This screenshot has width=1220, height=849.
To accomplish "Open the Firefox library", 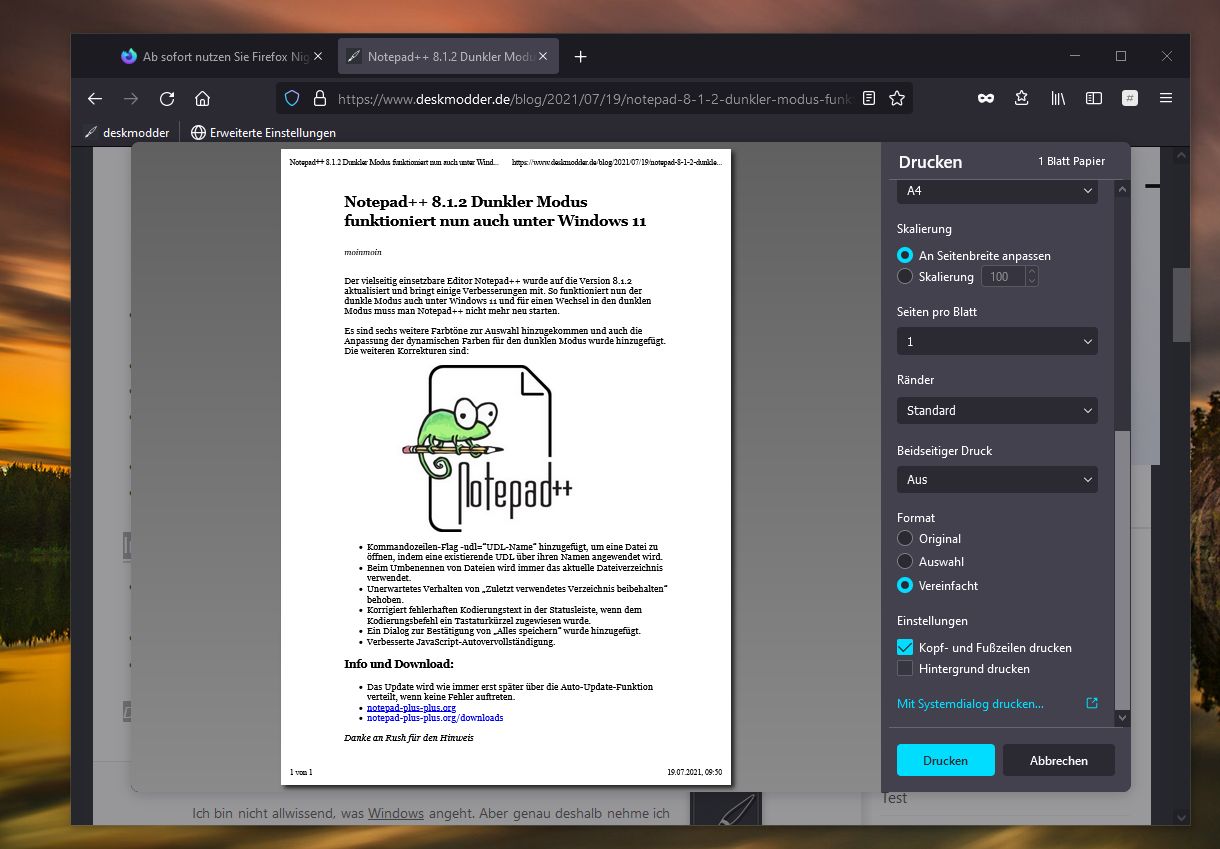I will [x=1058, y=98].
